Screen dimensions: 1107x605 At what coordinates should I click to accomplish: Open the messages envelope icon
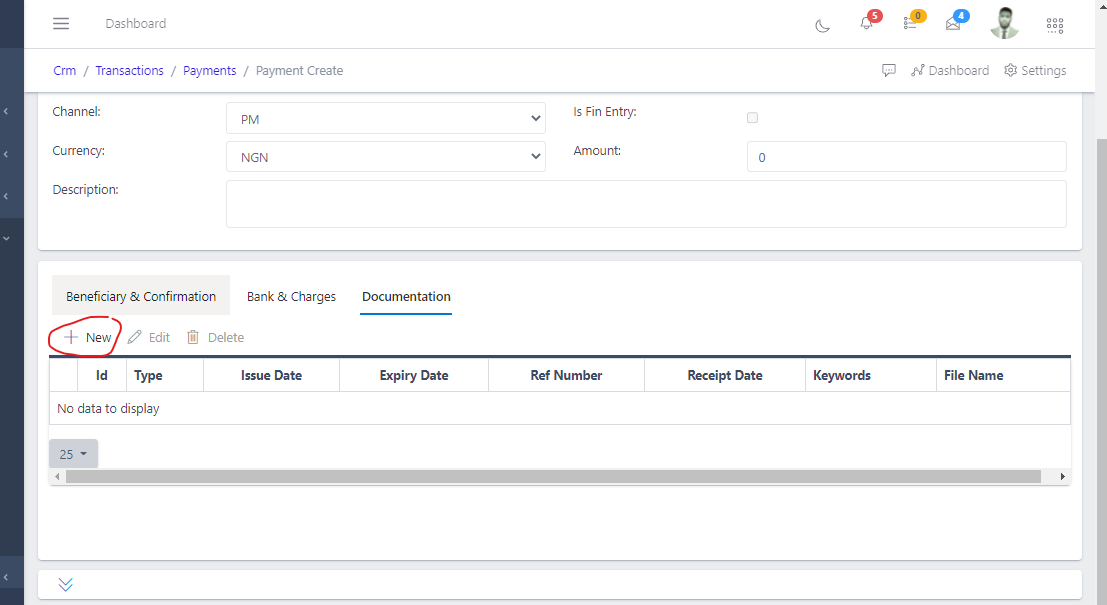tap(953, 24)
